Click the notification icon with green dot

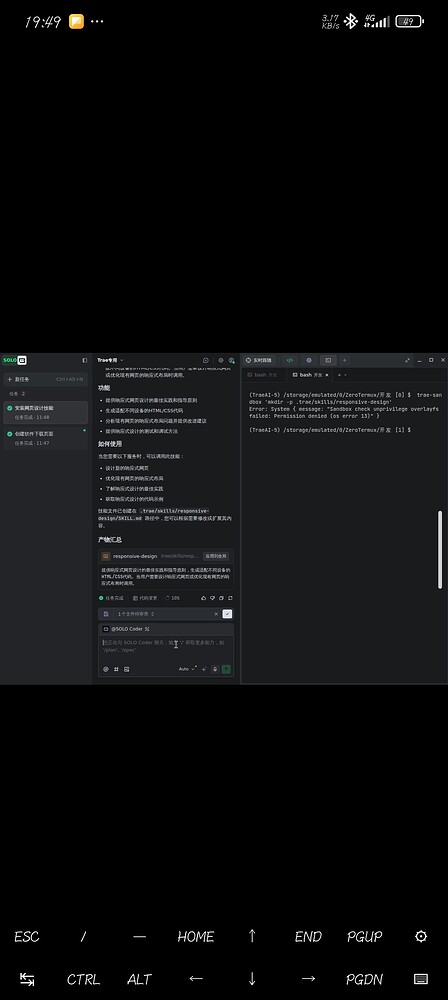point(232,360)
